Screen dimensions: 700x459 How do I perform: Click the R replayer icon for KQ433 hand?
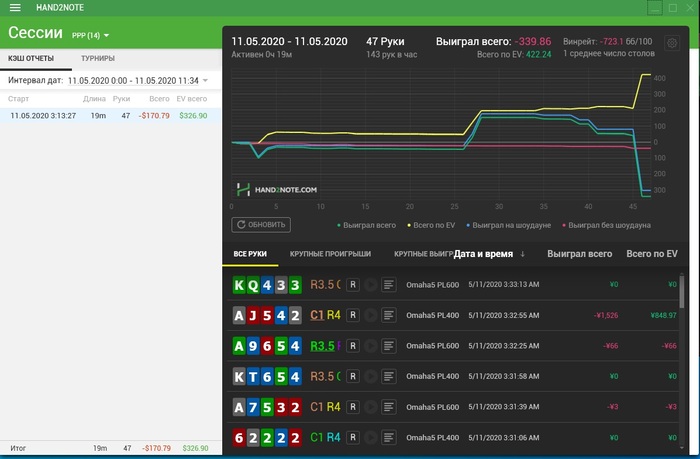pyautogui.click(x=353, y=284)
